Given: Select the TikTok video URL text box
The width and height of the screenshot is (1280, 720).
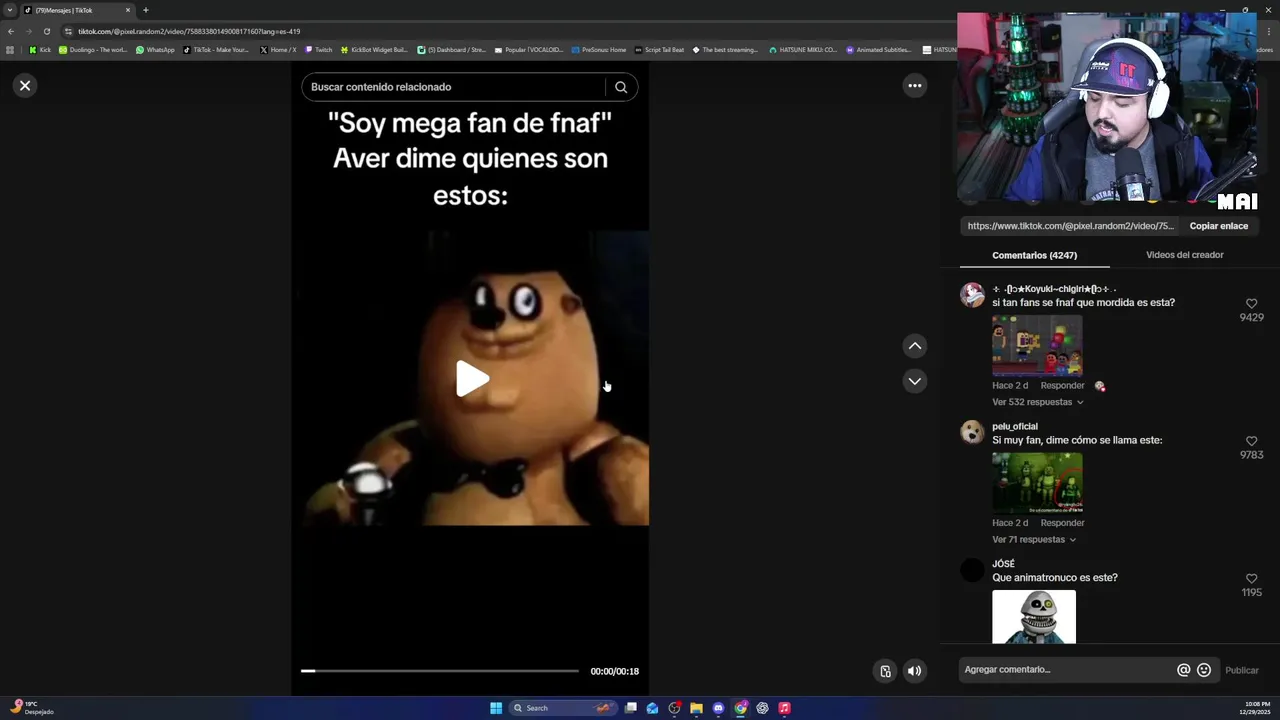Looking at the screenshot, I should [x=1070, y=226].
